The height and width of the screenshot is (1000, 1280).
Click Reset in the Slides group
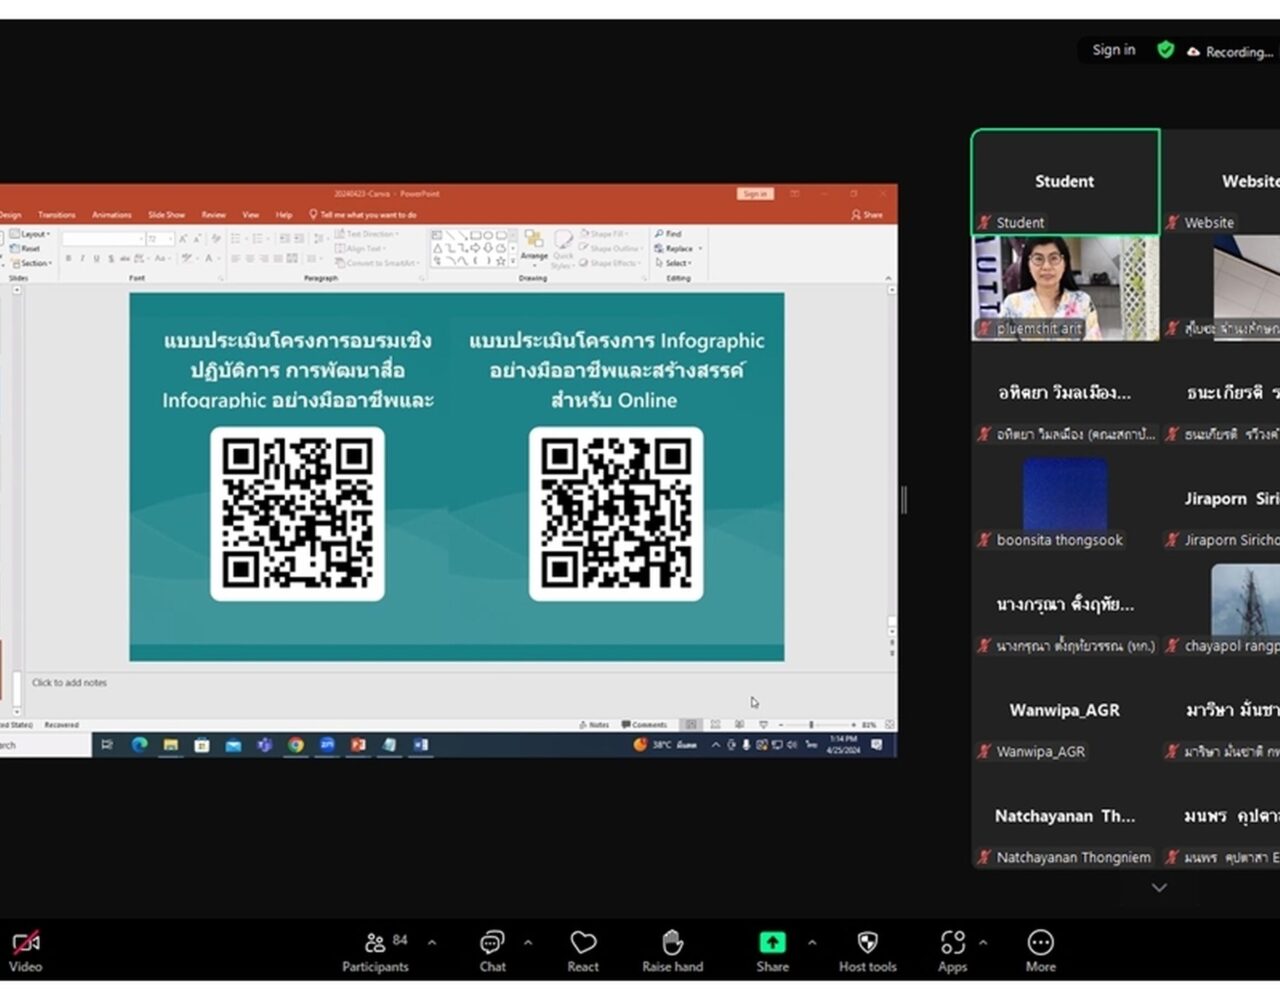click(x=24, y=248)
